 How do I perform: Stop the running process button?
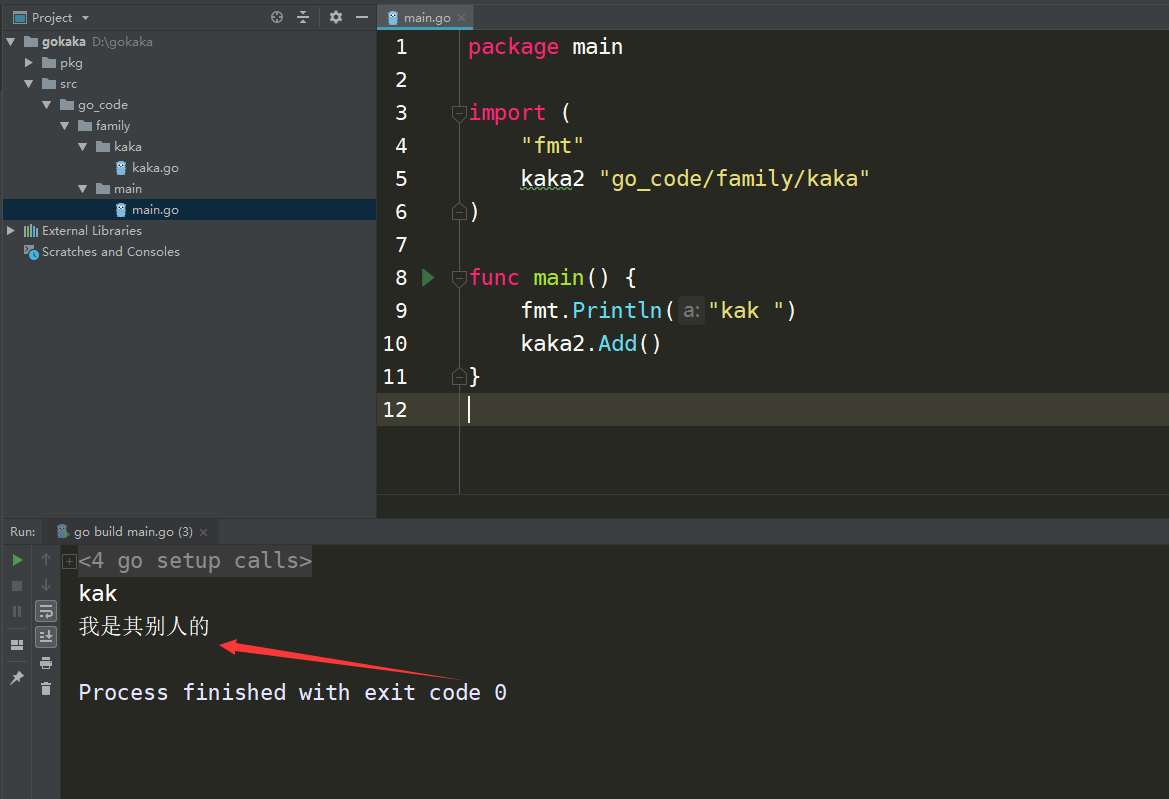tap(17, 586)
